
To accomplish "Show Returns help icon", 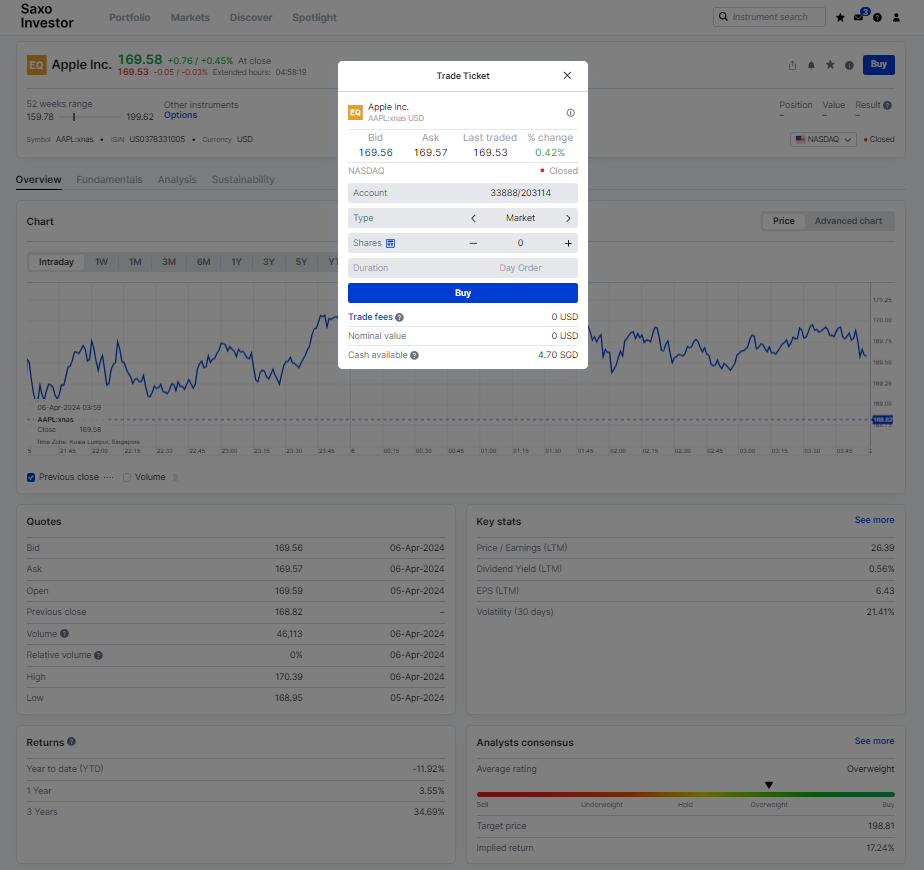I will point(71,742).
